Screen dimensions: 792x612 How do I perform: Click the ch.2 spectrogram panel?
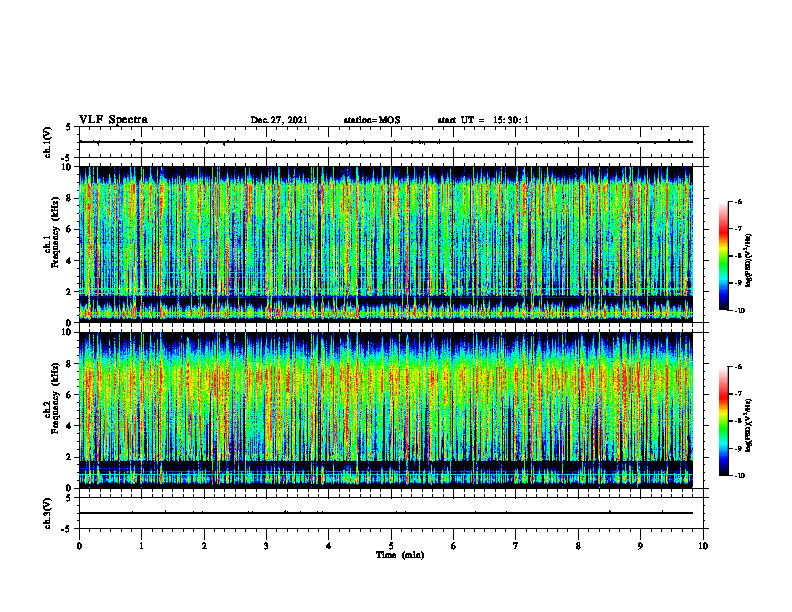coord(386,410)
